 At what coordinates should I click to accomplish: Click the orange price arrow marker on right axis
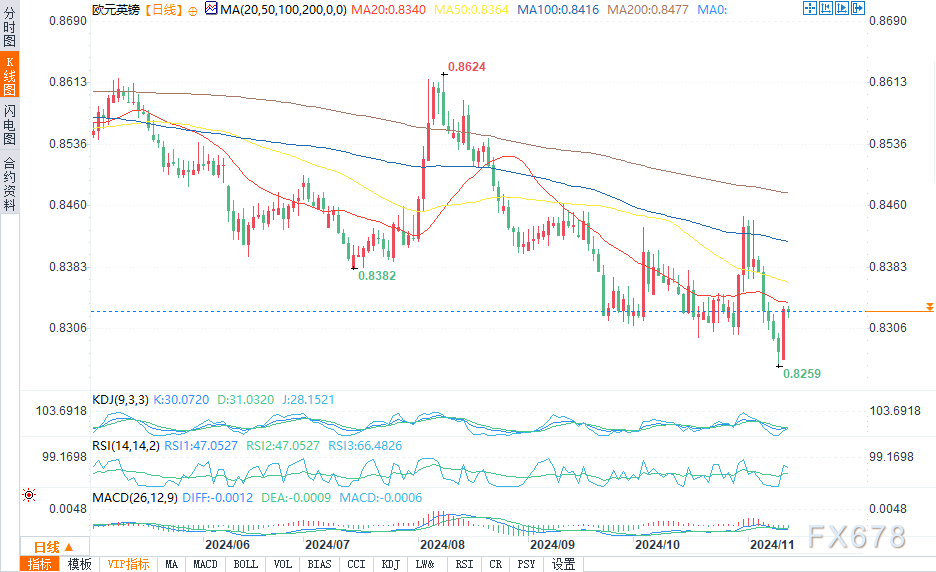point(929,307)
